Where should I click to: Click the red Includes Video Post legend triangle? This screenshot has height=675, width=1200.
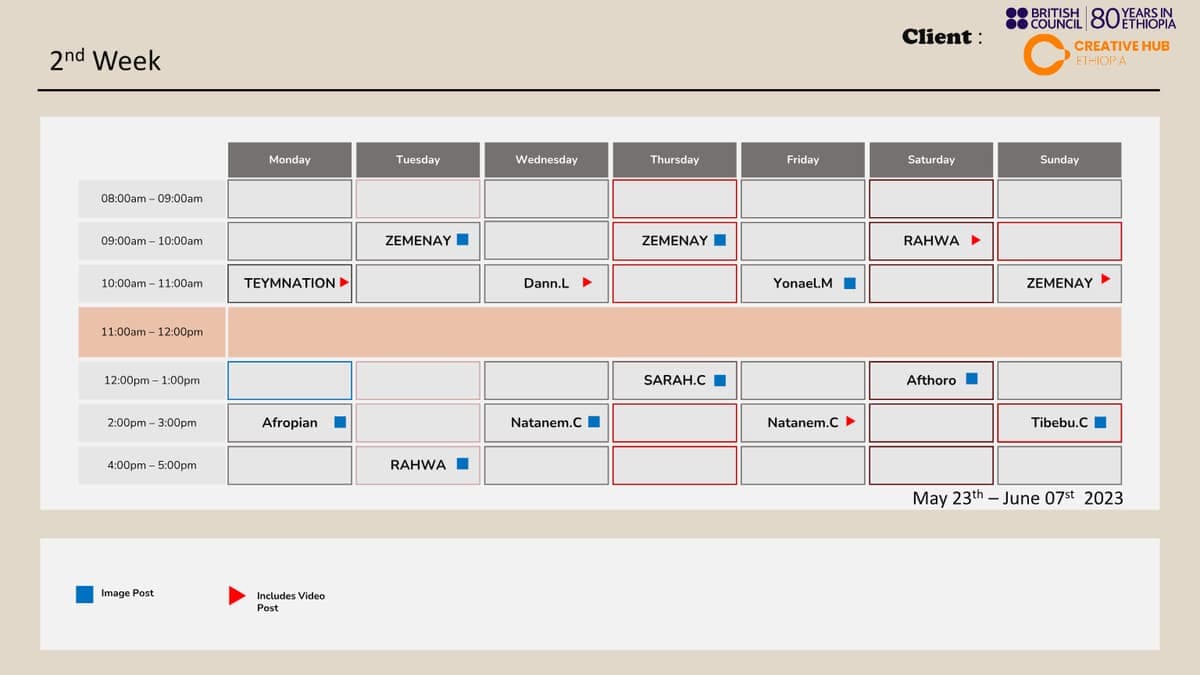click(237, 596)
